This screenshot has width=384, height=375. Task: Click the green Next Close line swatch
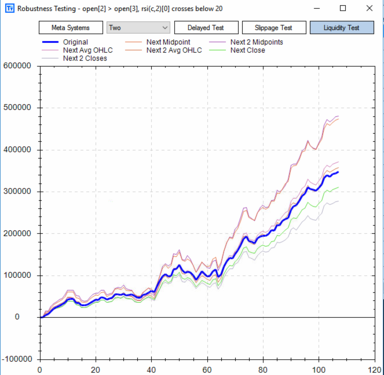click(x=217, y=50)
